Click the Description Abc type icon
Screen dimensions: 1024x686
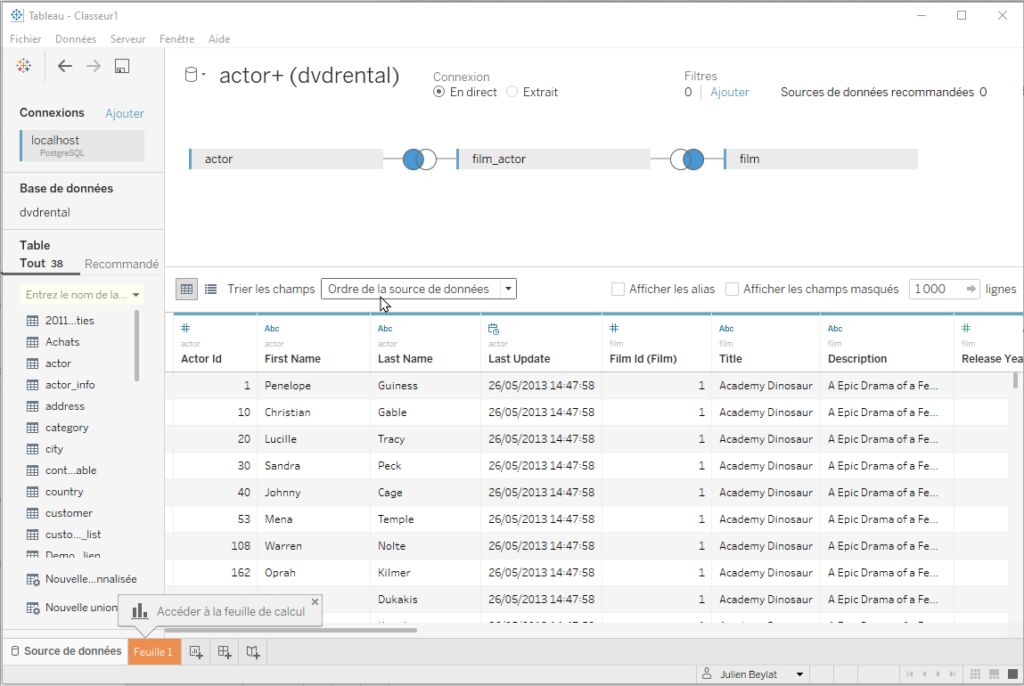coord(835,329)
